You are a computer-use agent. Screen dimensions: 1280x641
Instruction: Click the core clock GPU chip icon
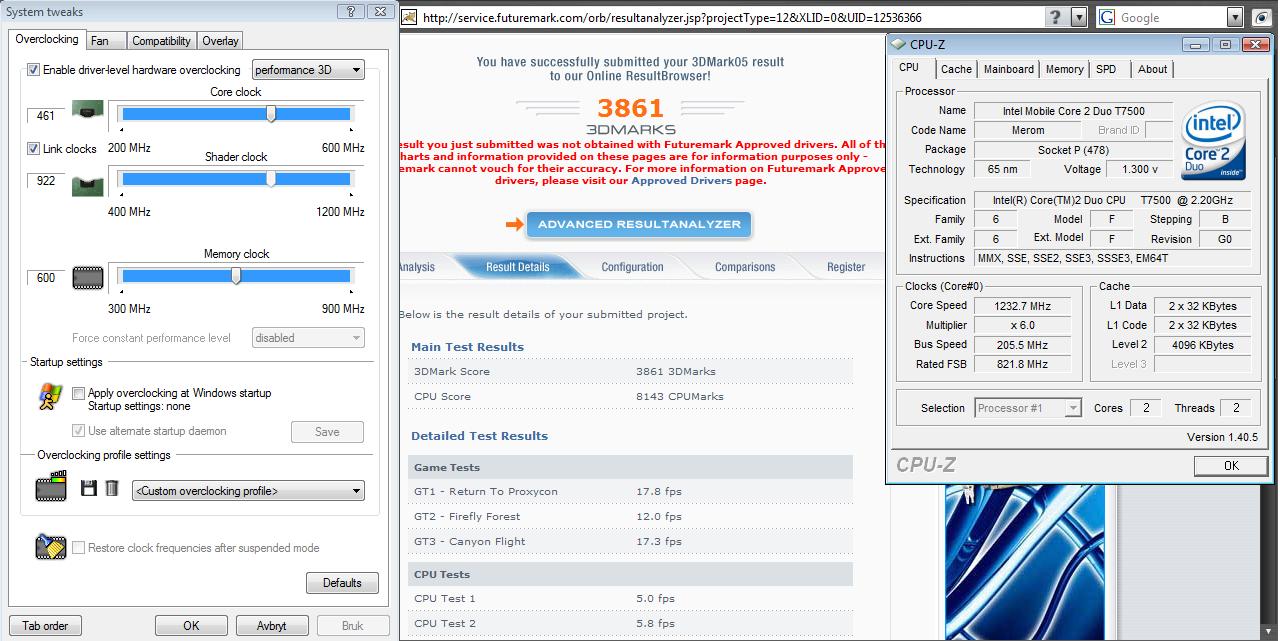pyautogui.click(x=88, y=112)
